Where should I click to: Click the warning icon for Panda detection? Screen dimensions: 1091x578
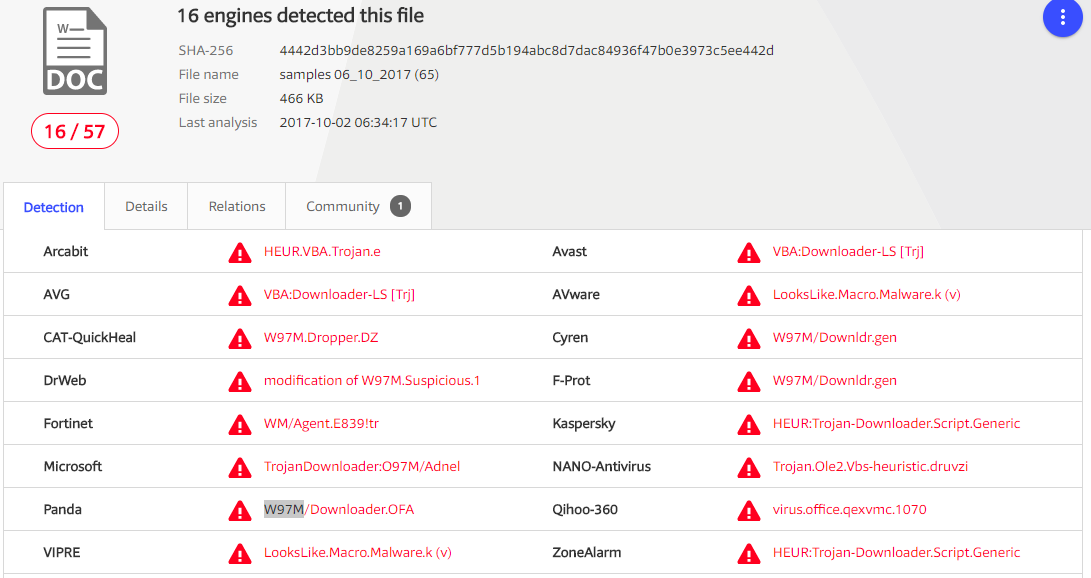(240, 510)
